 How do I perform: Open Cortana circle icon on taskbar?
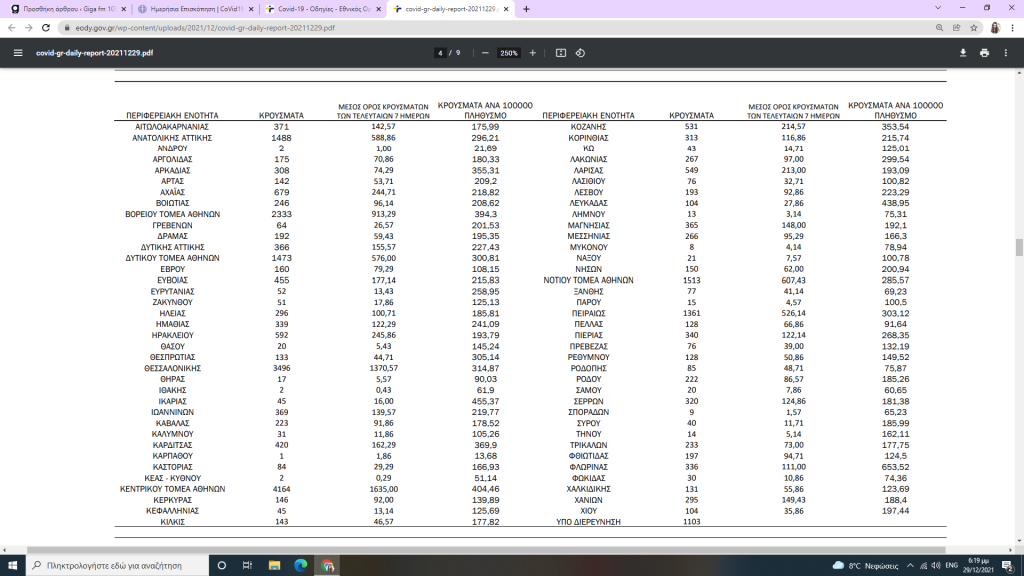point(221,566)
